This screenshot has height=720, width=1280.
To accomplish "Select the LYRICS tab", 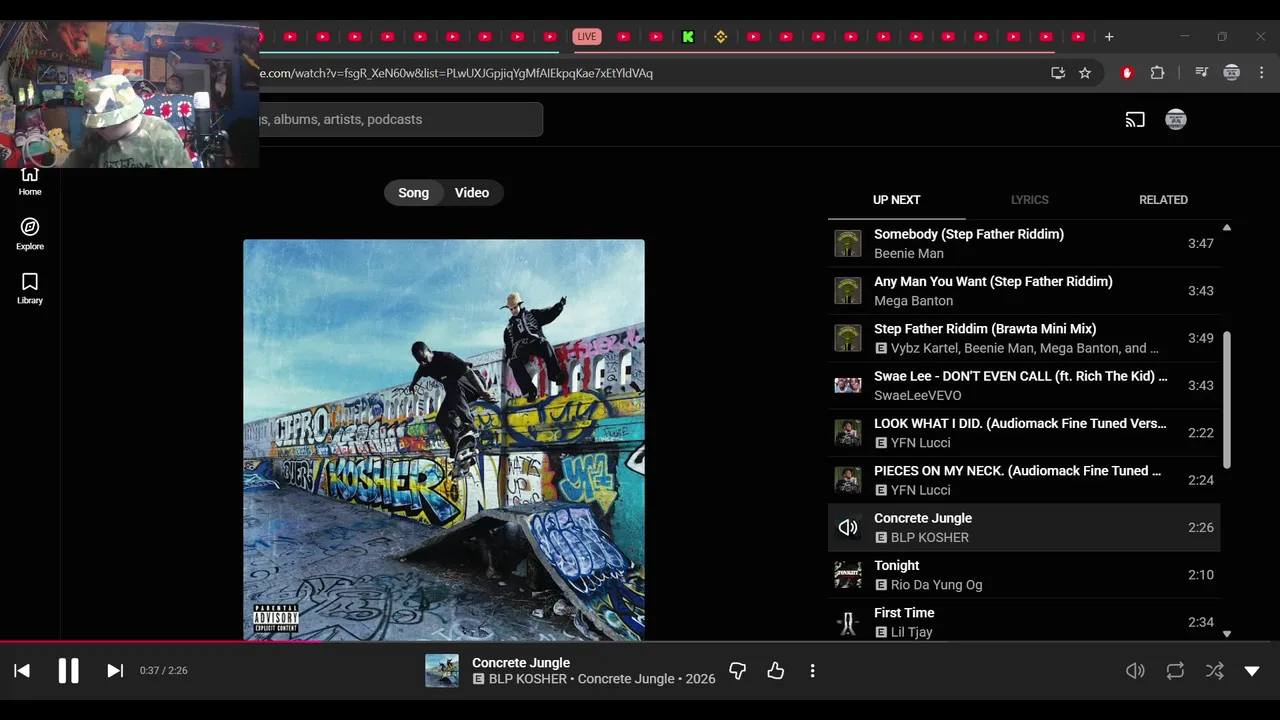I will tap(1029, 200).
